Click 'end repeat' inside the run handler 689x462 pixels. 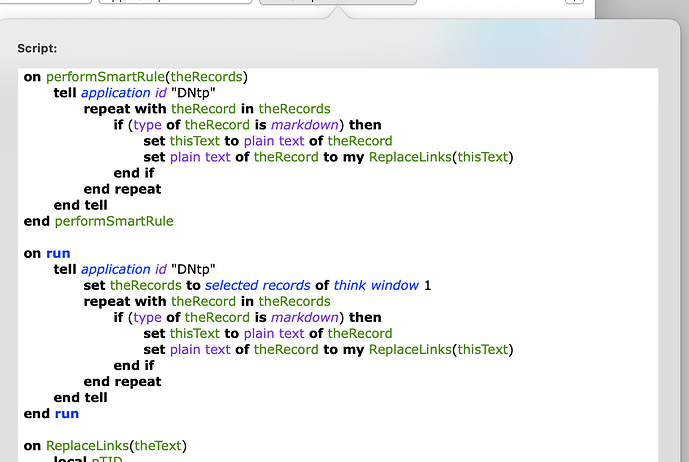(122, 382)
